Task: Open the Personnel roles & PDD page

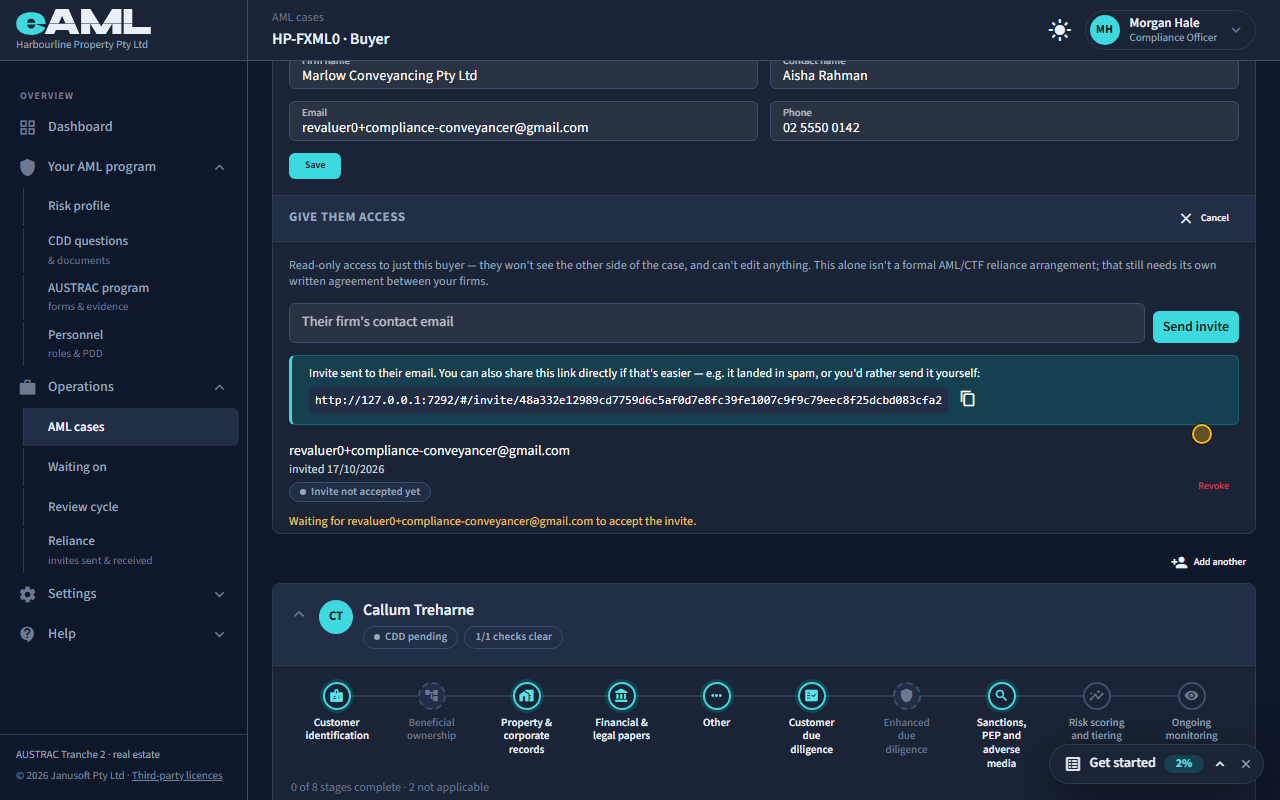Action: tap(131, 343)
